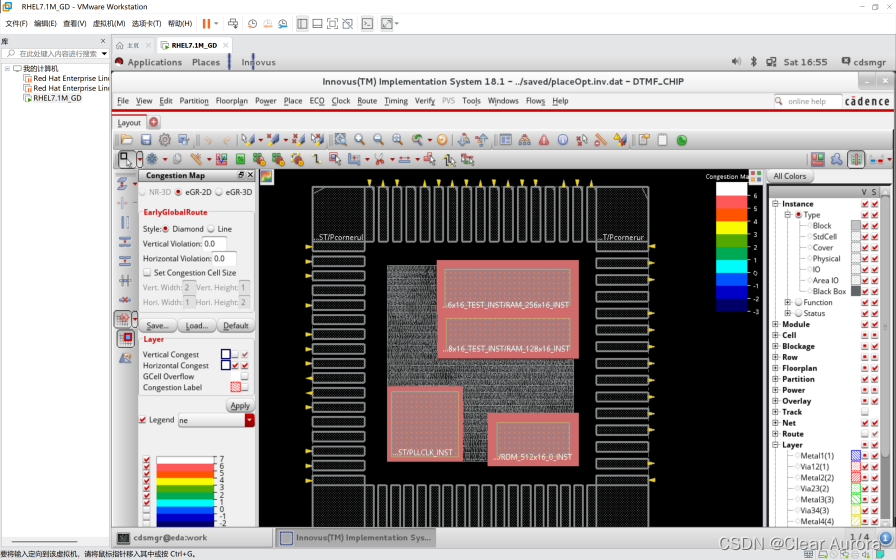Click the undo arrow toolbar icon

[x=209, y=140]
